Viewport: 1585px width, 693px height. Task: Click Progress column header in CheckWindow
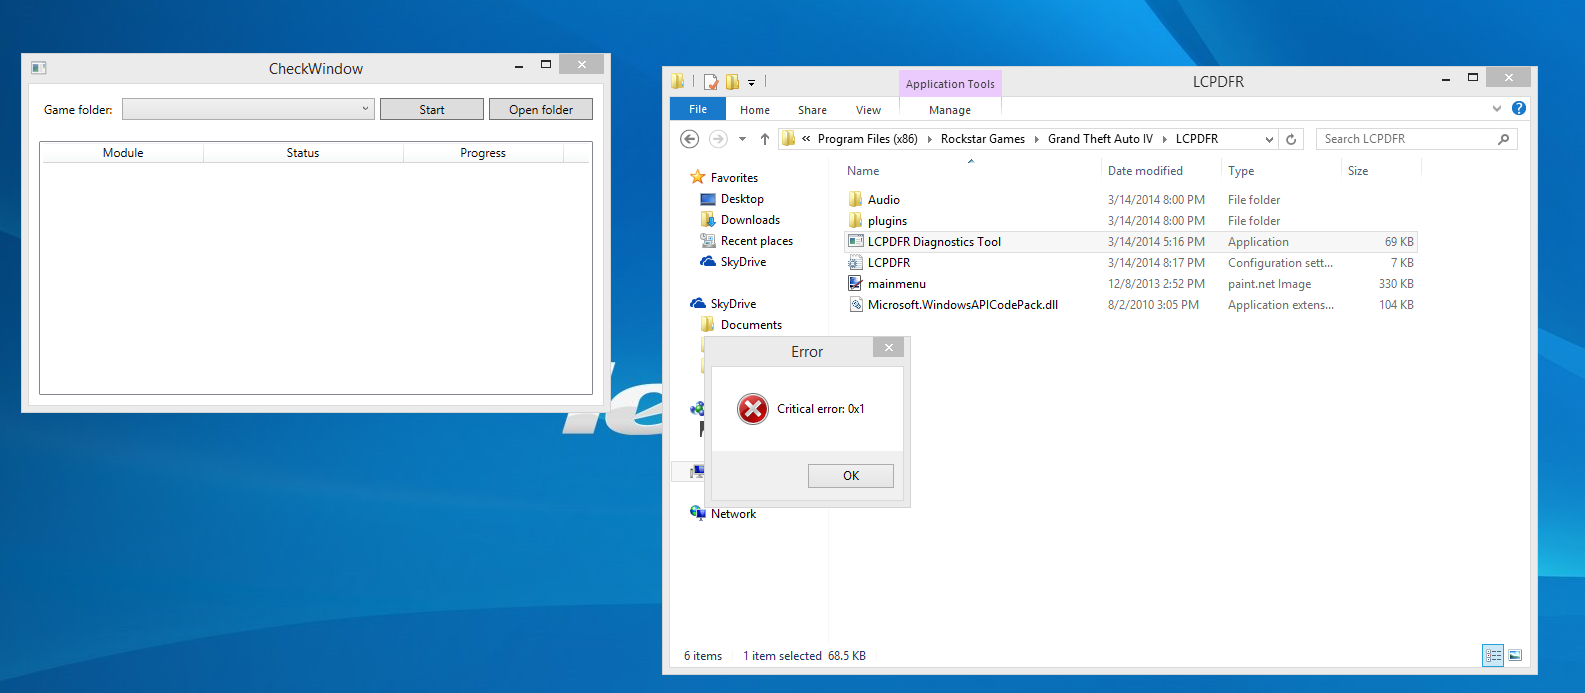click(x=483, y=153)
